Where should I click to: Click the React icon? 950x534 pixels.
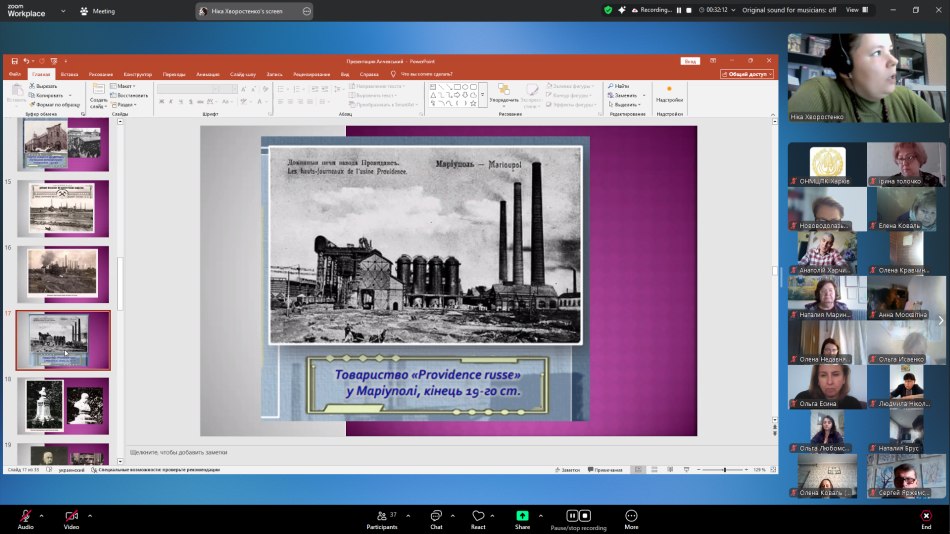[x=478, y=516]
